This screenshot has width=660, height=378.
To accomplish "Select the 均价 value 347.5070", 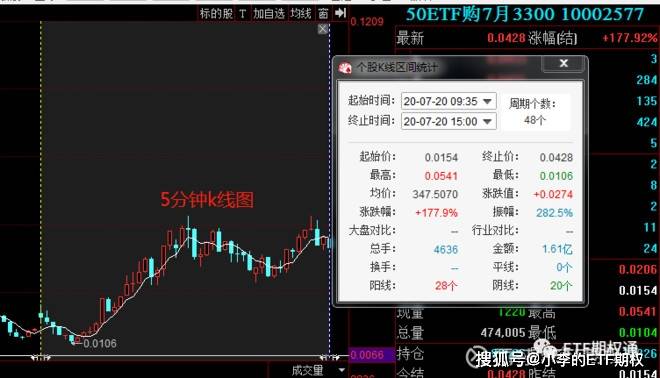I will click(435, 194).
